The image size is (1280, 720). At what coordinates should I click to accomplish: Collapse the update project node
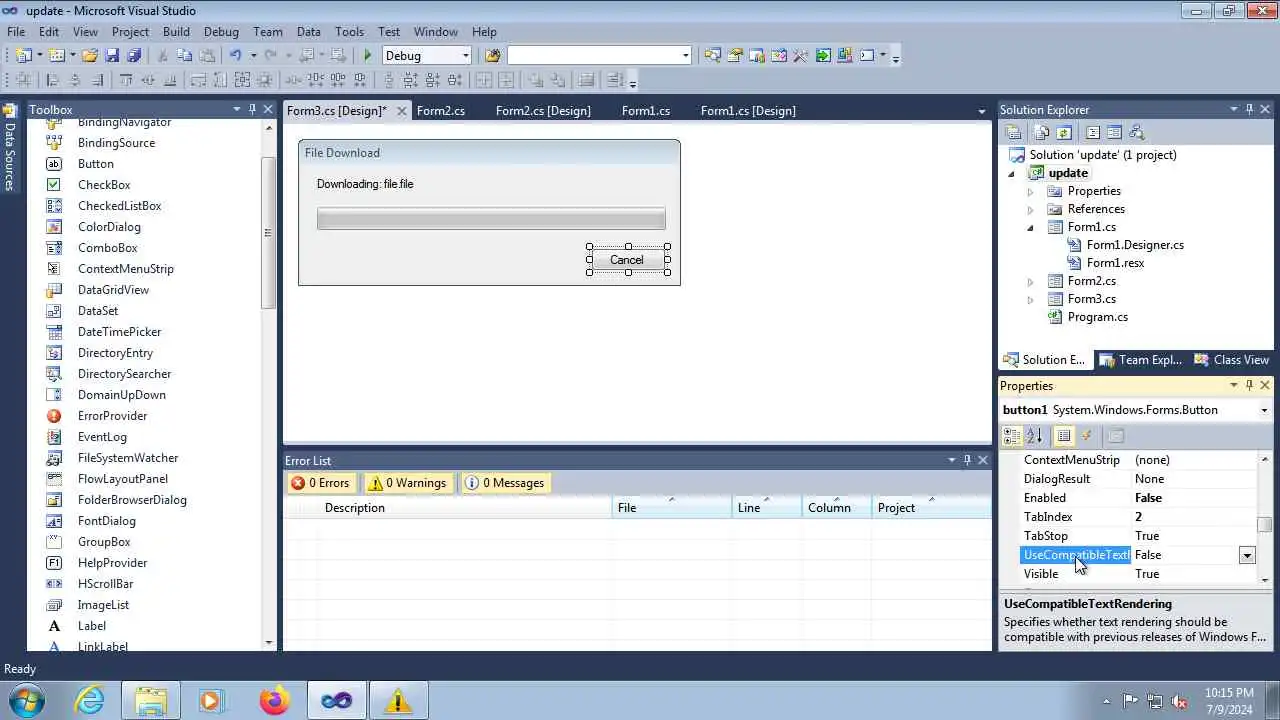point(1011,173)
